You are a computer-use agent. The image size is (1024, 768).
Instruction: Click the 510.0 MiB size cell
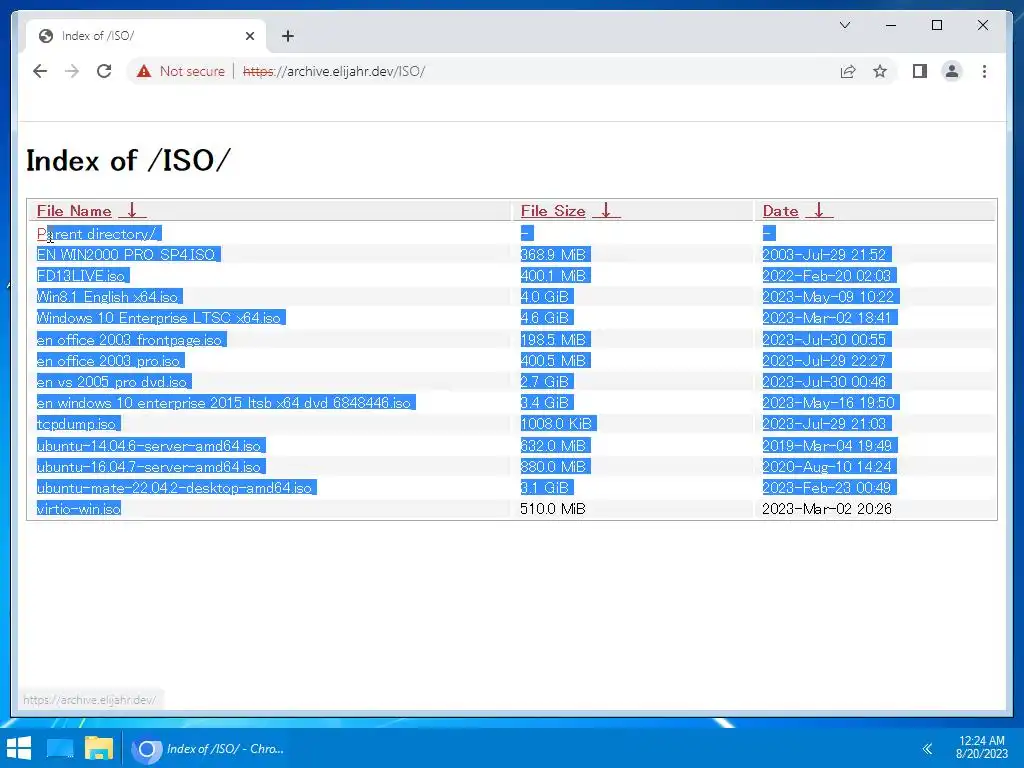[x=552, y=509]
